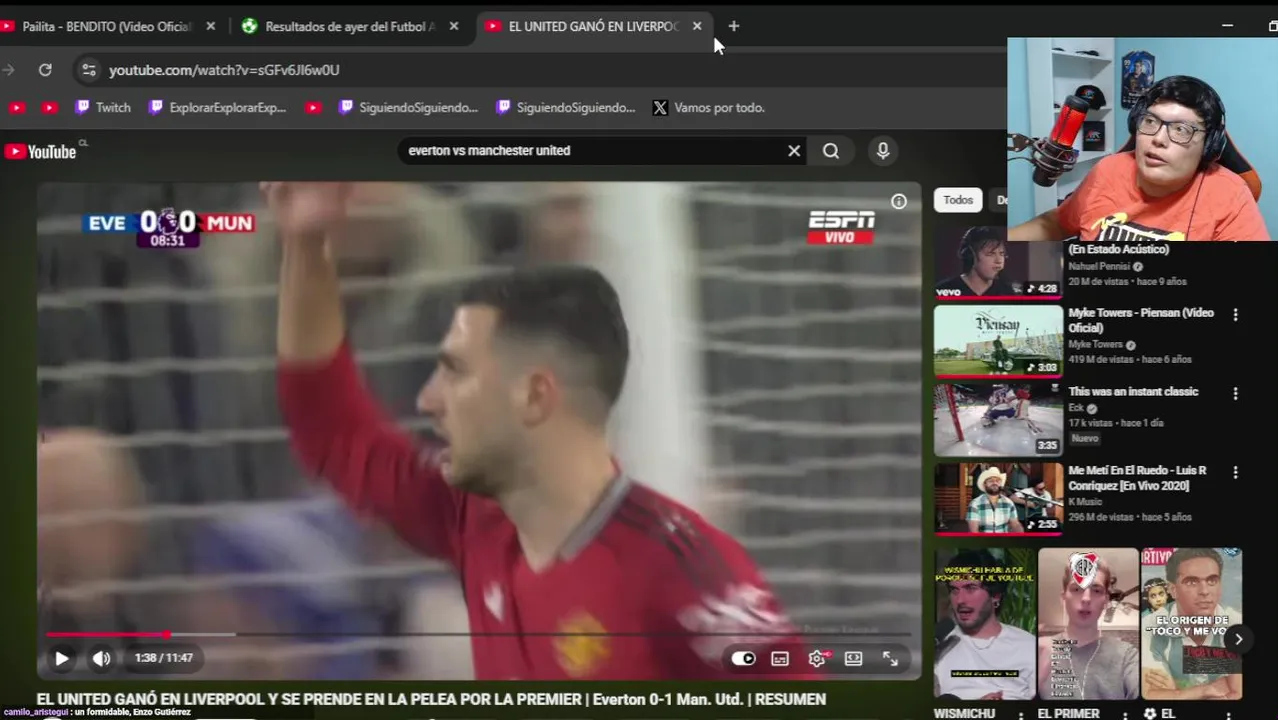The width and height of the screenshot is (1278, 720).
Task: Show next Shorts with the arrow
Action: pyautogui.click(x=1238, y=639)
